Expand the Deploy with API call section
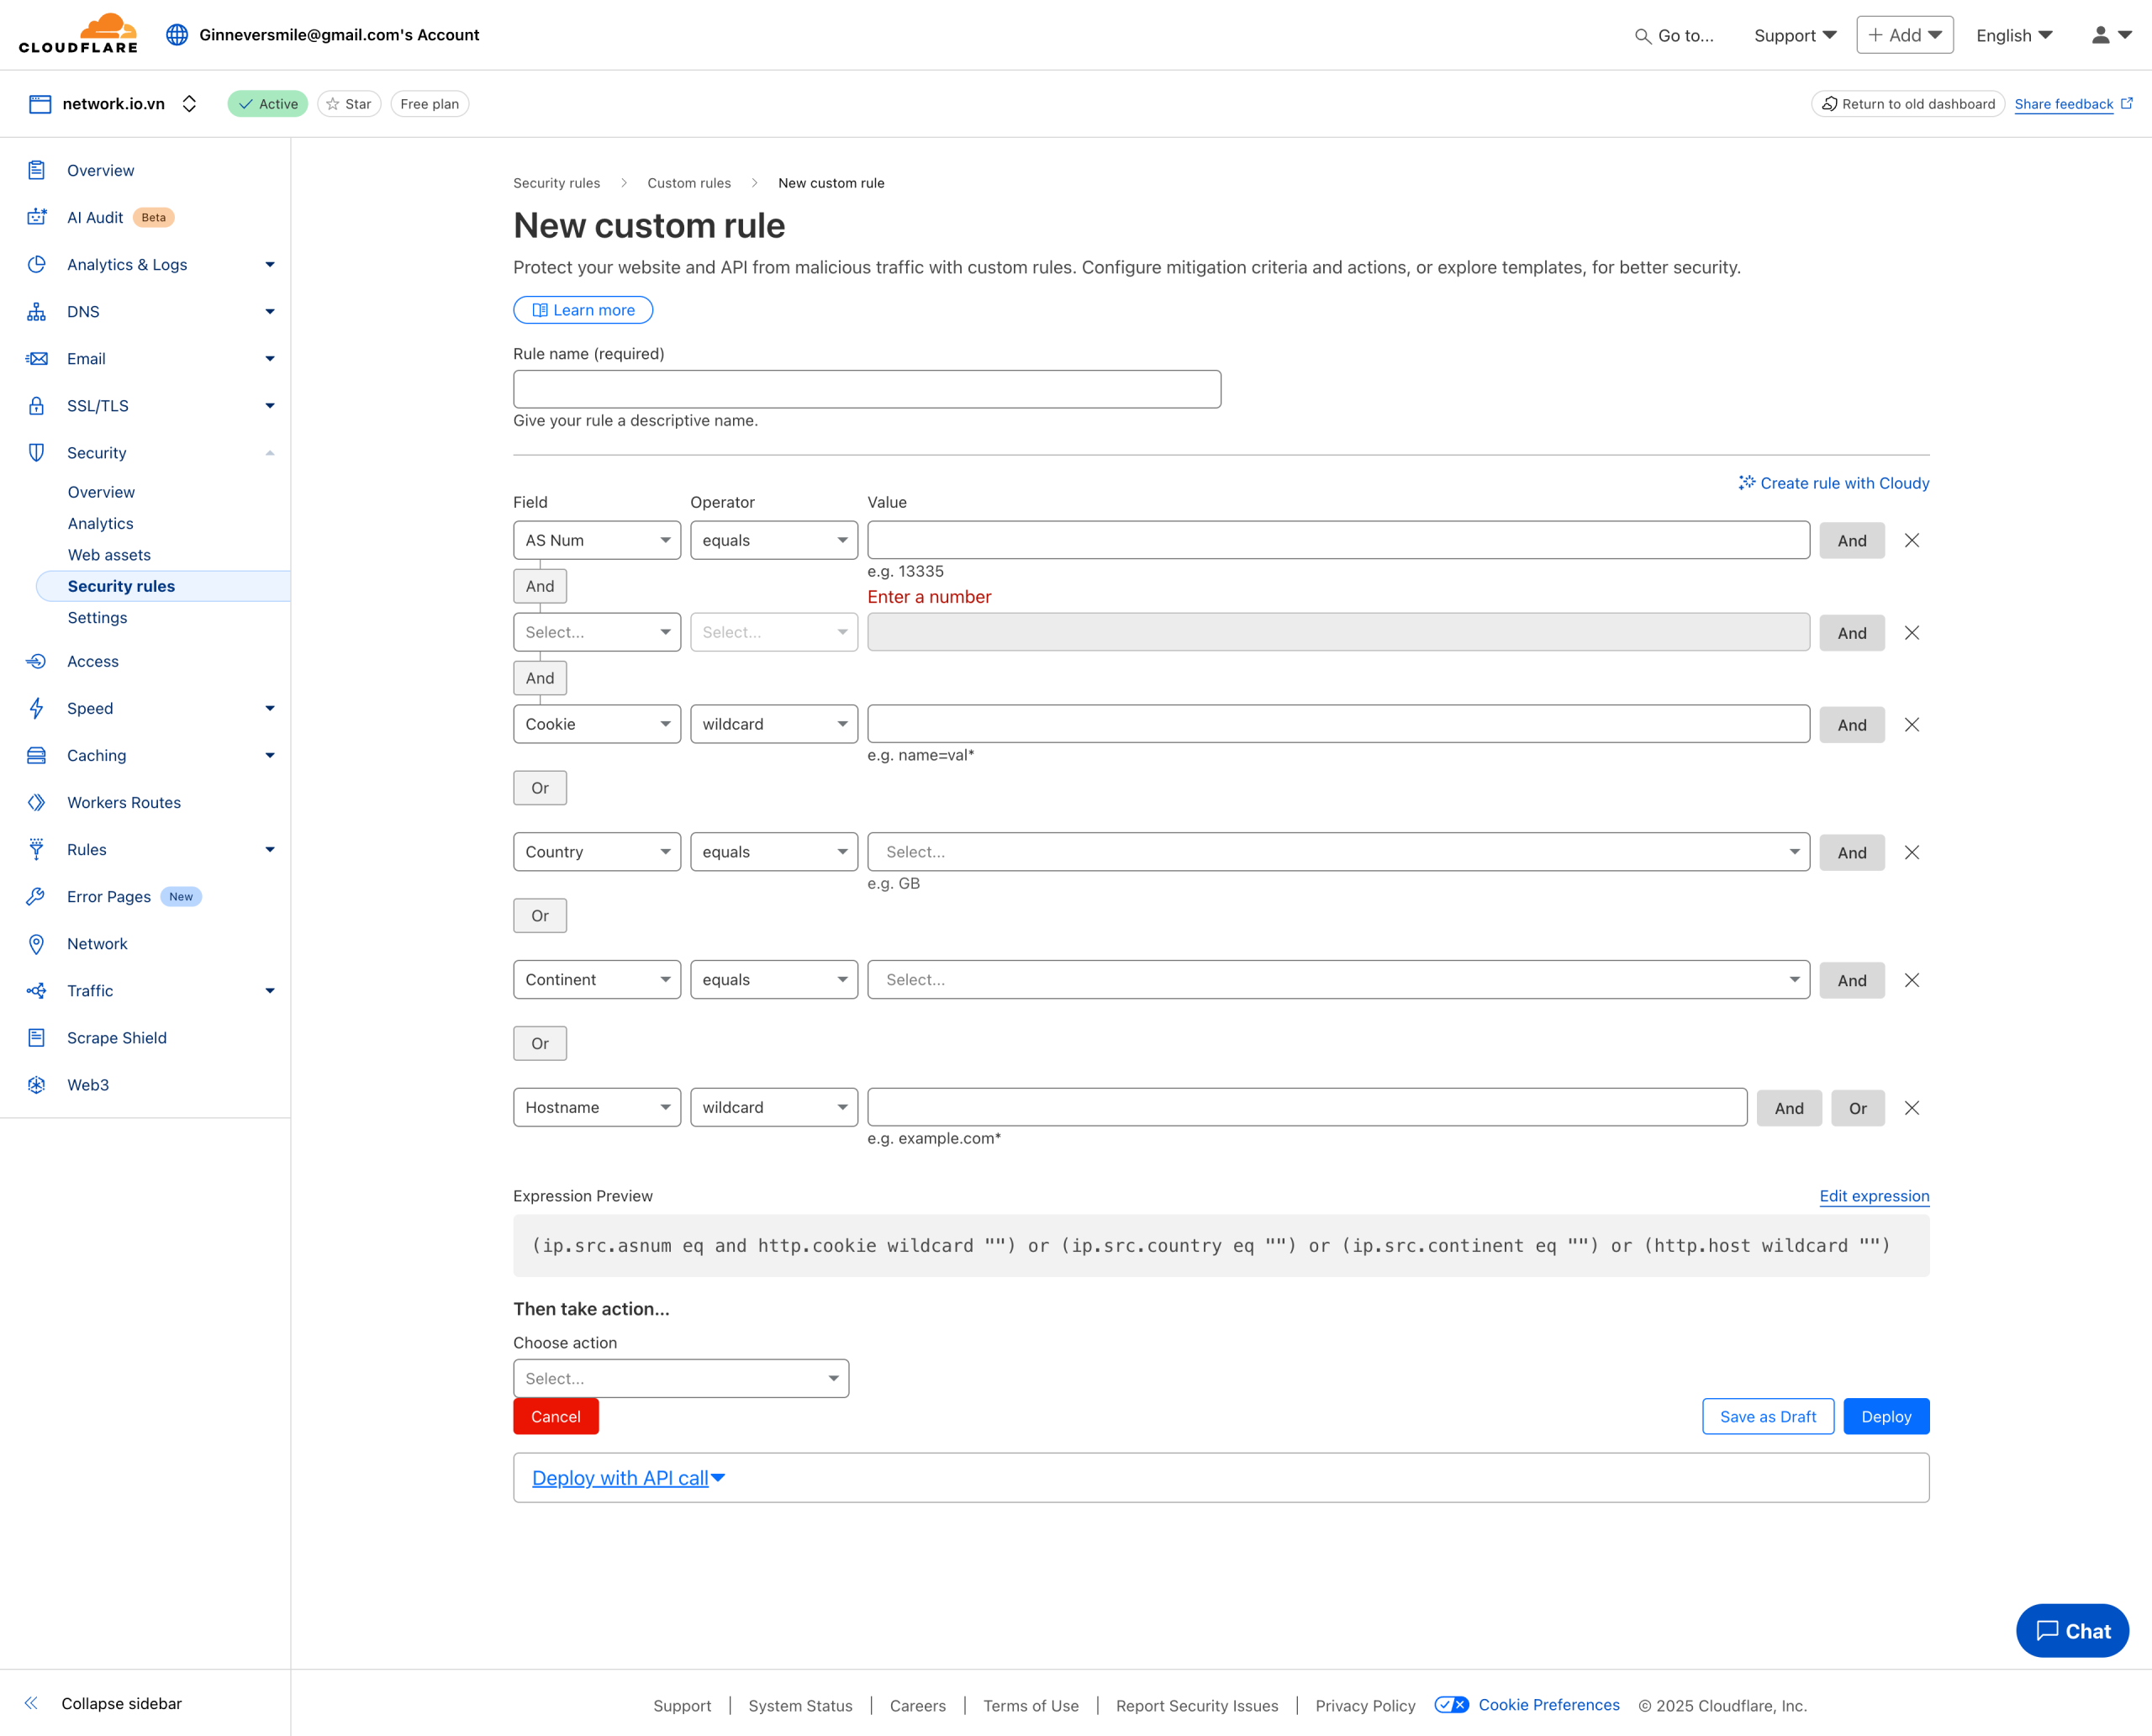This screenshot has height=1736, width=2152. click(x=628, y=1478)
